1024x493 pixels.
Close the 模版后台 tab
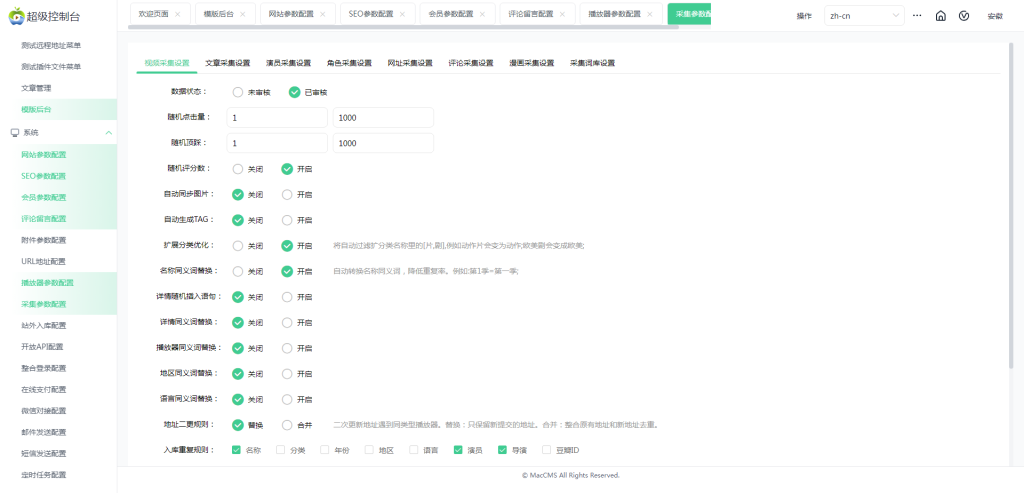pyautogui.click(x=243, y=14)
